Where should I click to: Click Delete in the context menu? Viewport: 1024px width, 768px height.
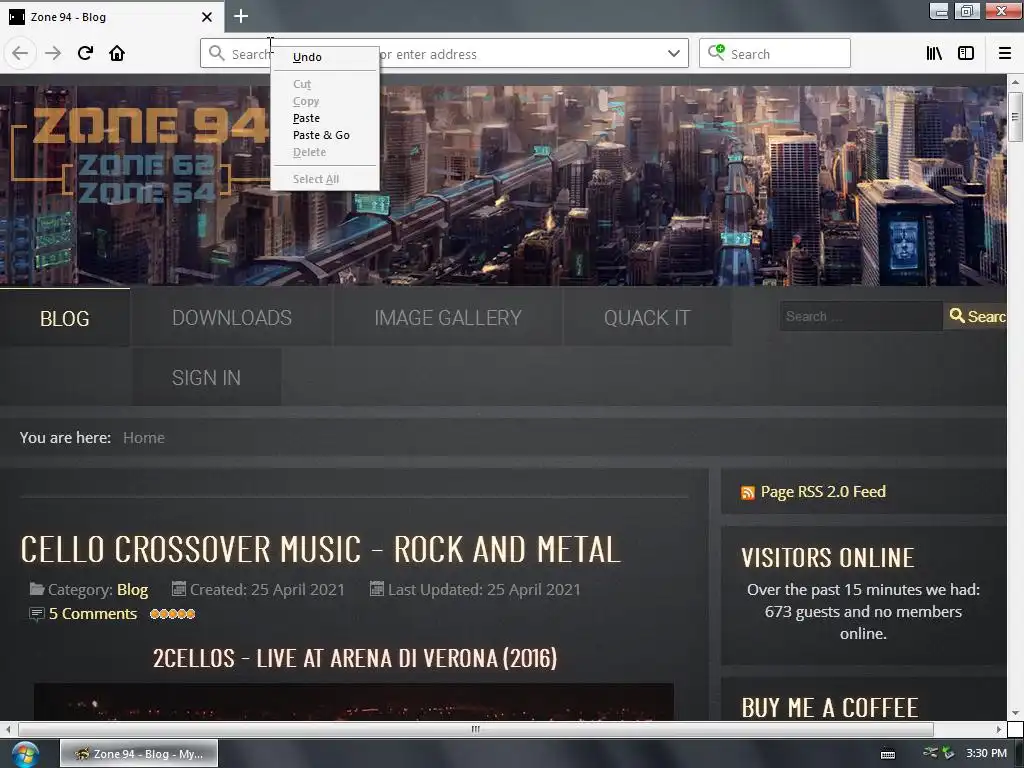coord(325,152)
